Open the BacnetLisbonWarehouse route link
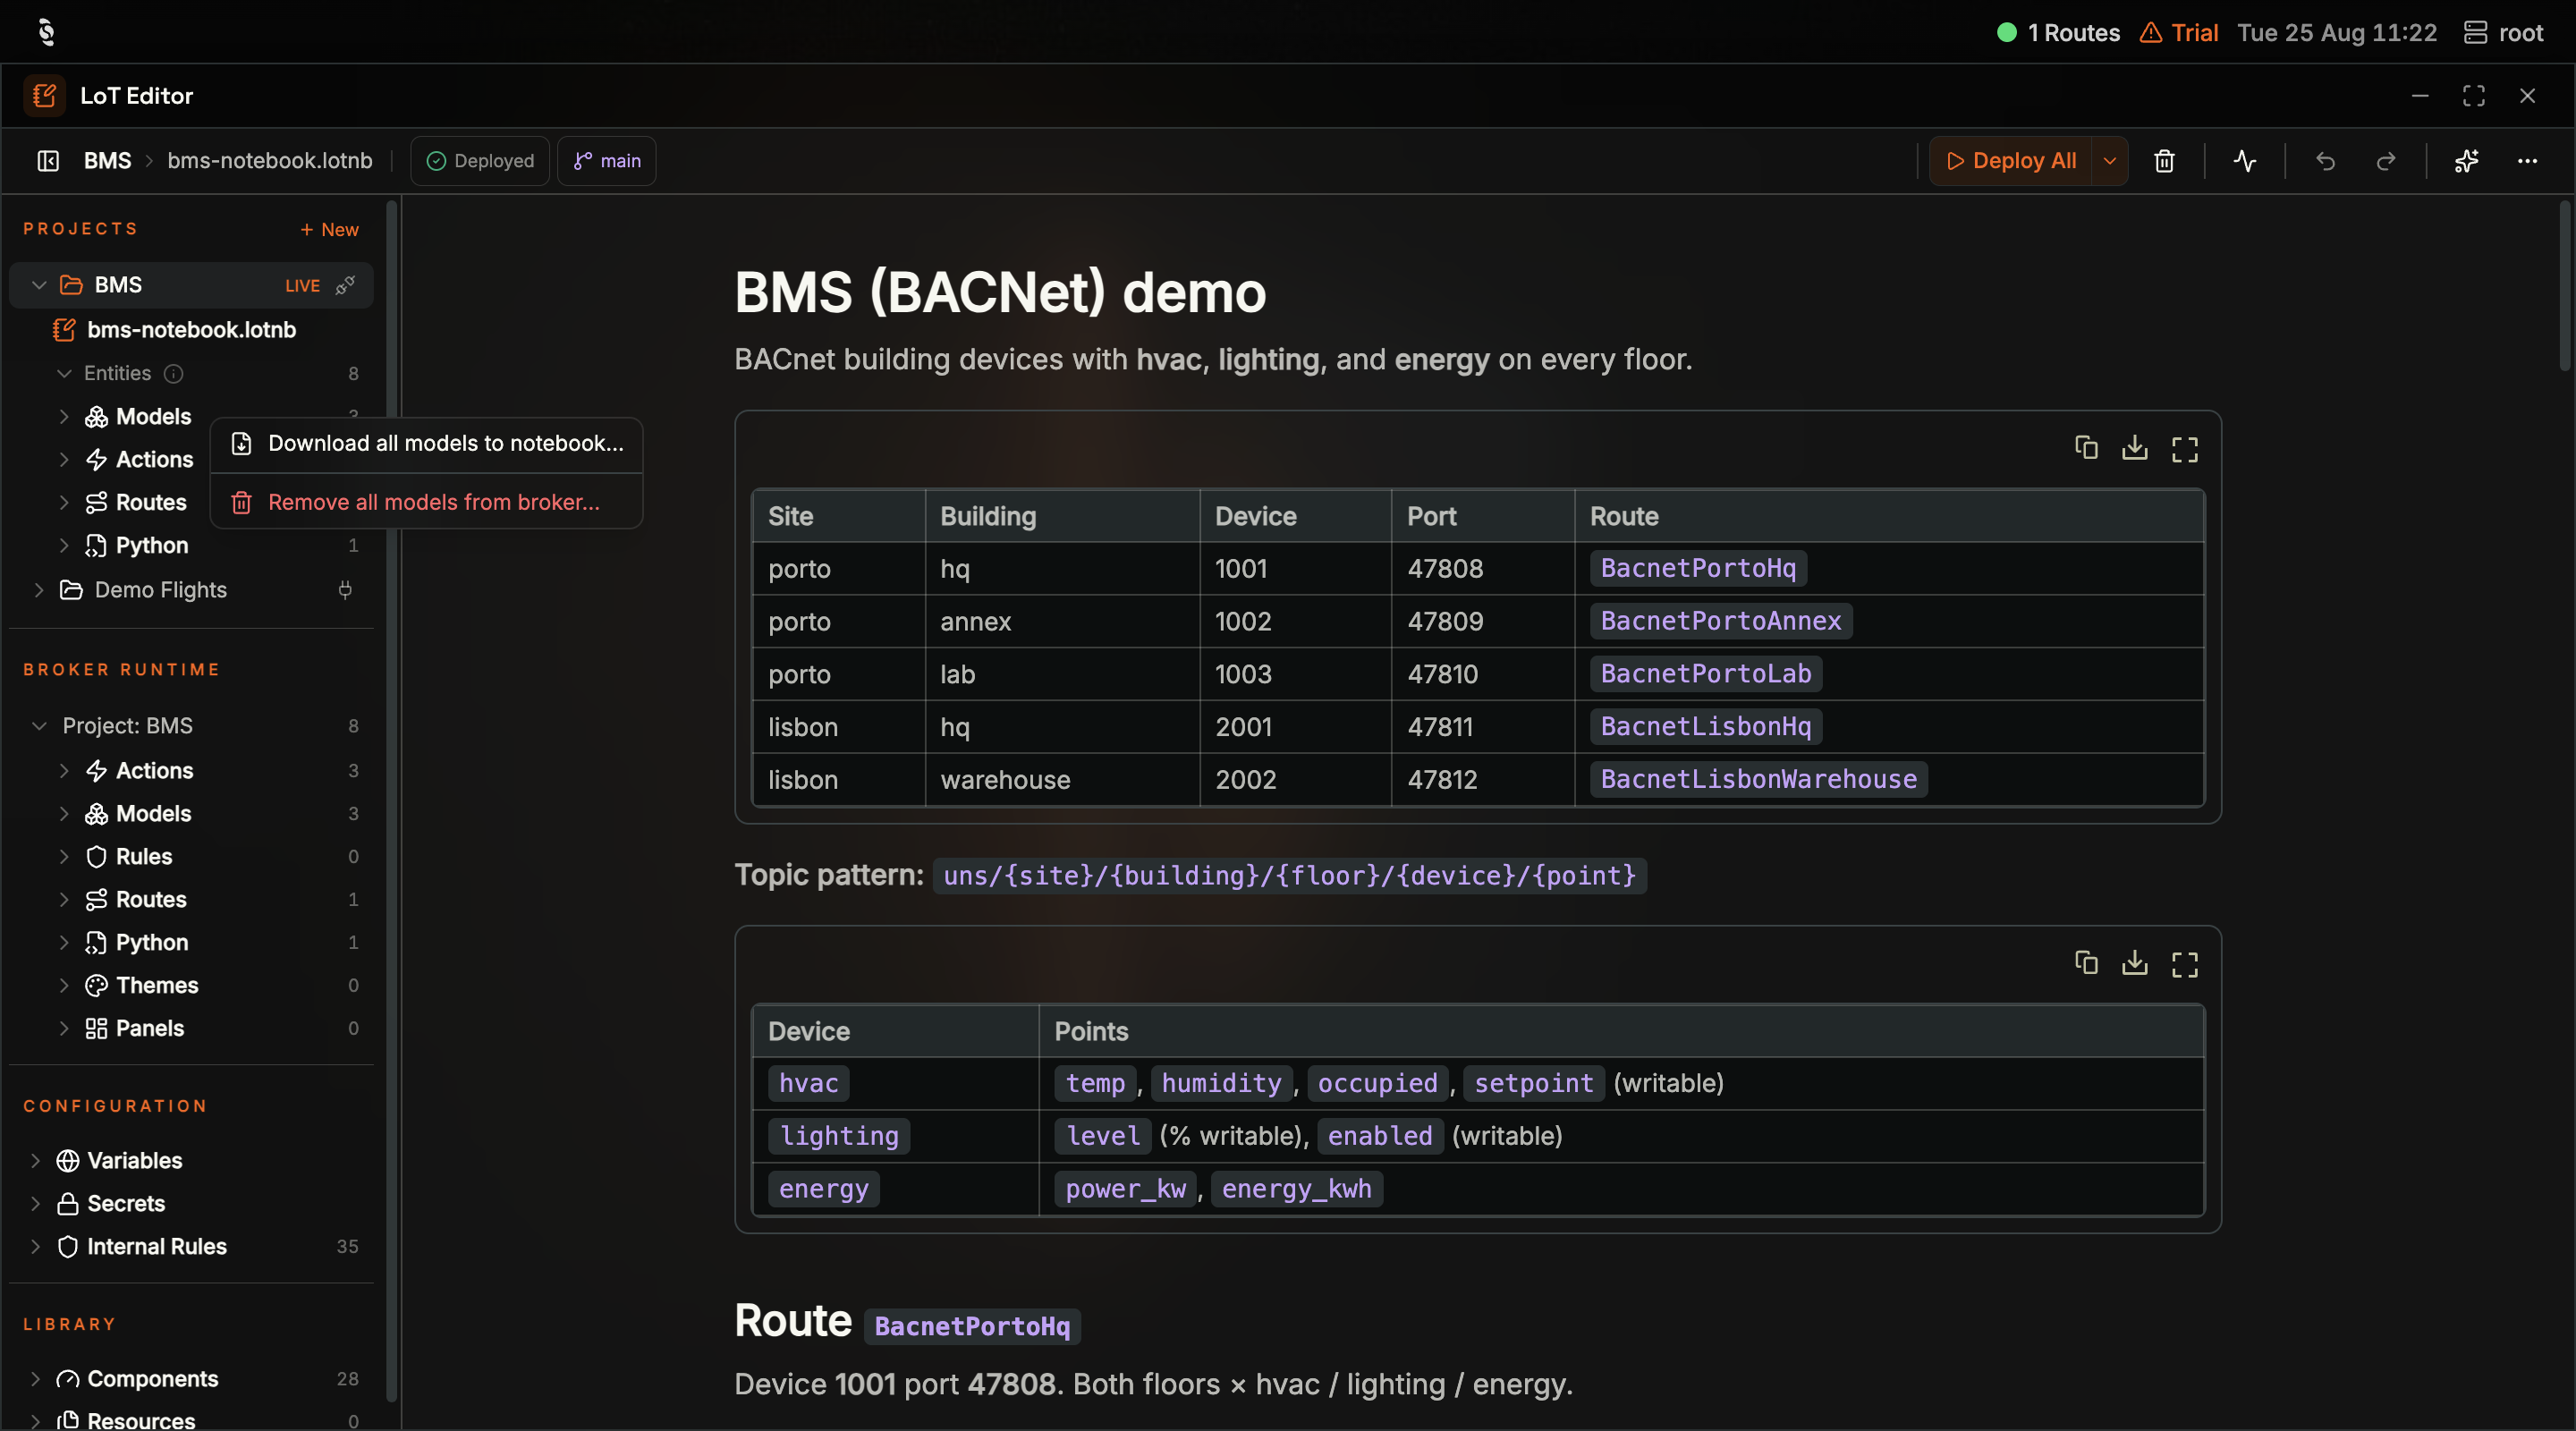This screenshot has width=2576, height=1431. click(x=1759, y=780)
